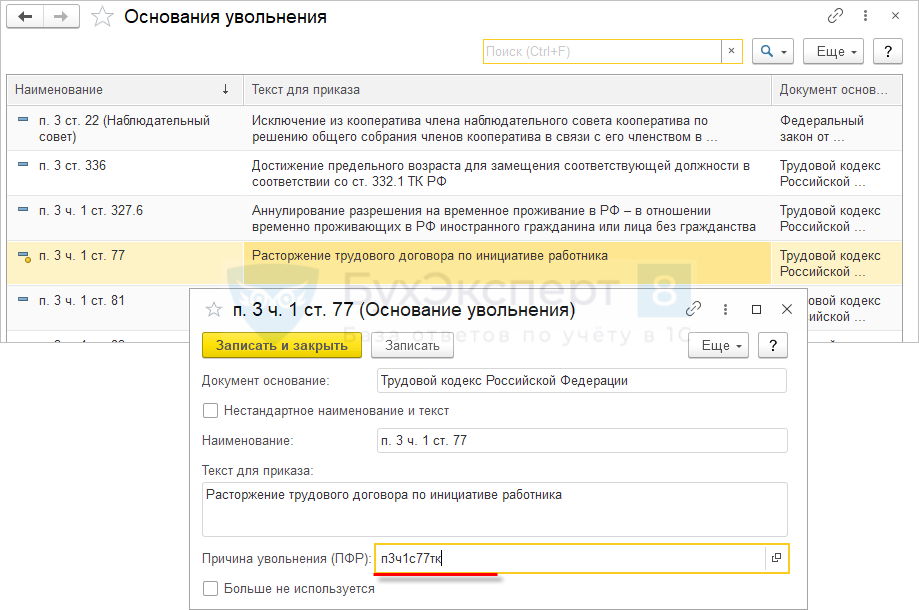Clear the search field with X
Screen dimensions: 919x610
tap(731, 51)
